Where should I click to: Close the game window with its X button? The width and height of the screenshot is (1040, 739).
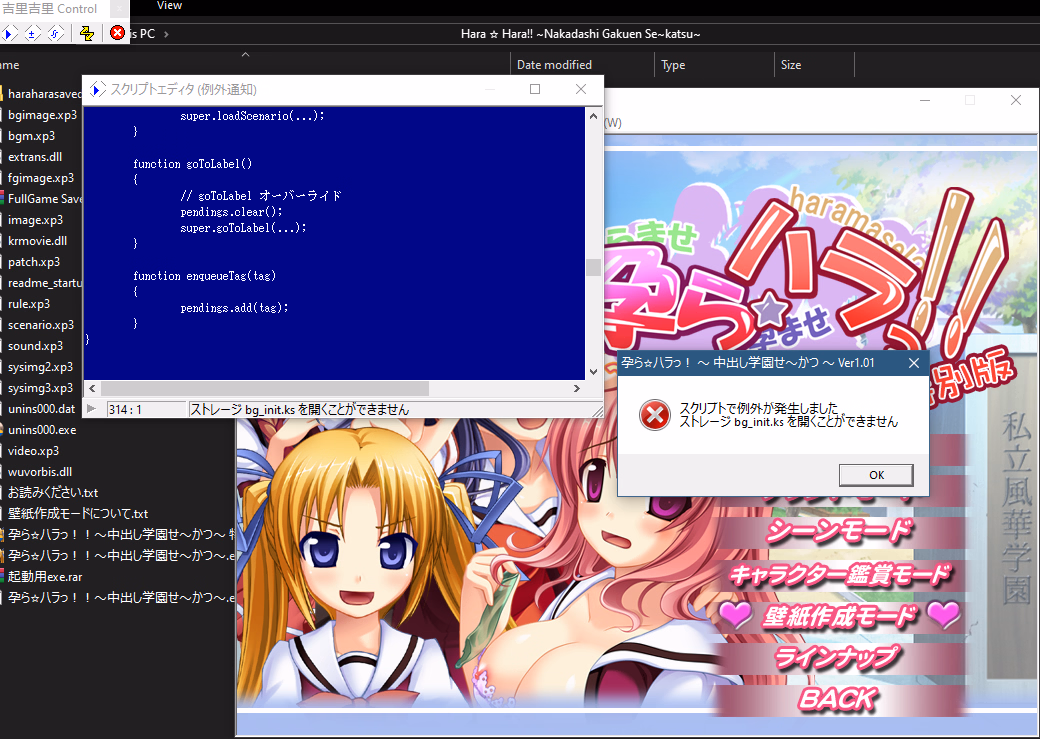click(1015, 100)
